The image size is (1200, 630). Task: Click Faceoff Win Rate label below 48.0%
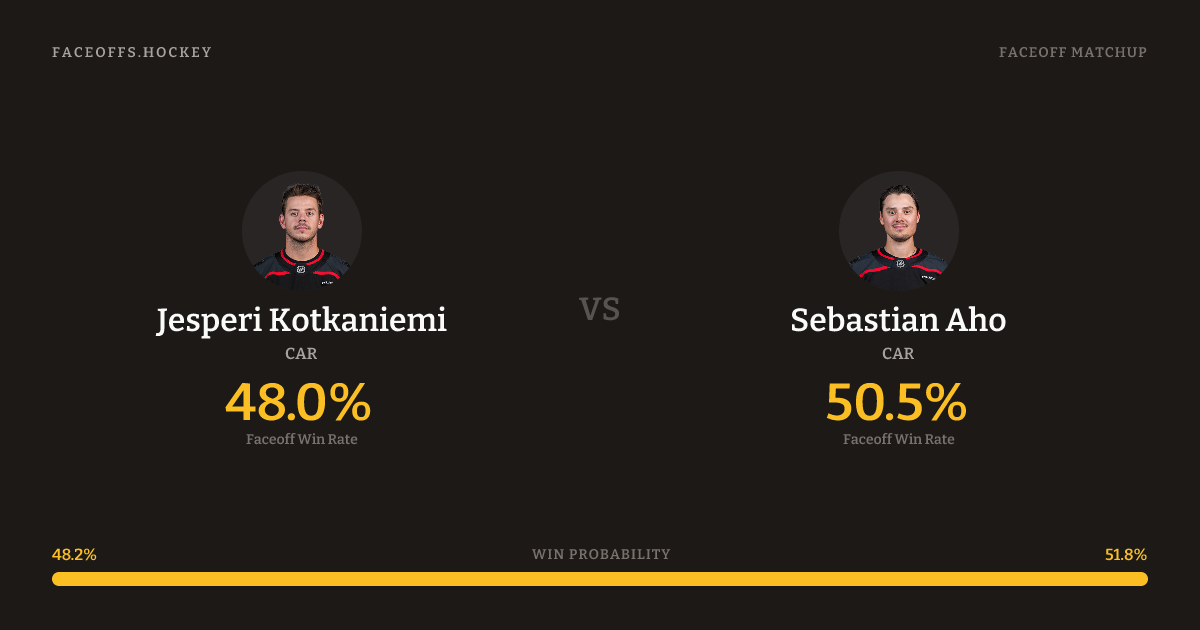tap(301, 439)
